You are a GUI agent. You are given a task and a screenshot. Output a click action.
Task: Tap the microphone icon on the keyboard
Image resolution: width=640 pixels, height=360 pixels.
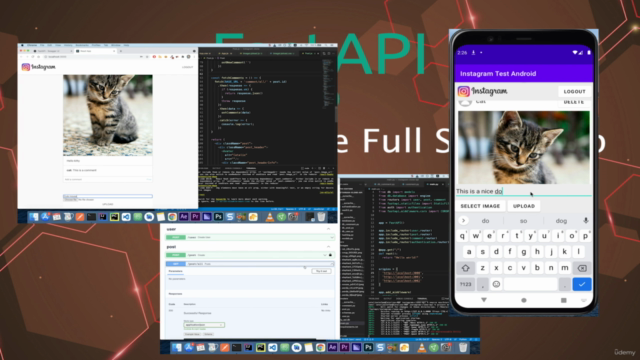[586, 221]
